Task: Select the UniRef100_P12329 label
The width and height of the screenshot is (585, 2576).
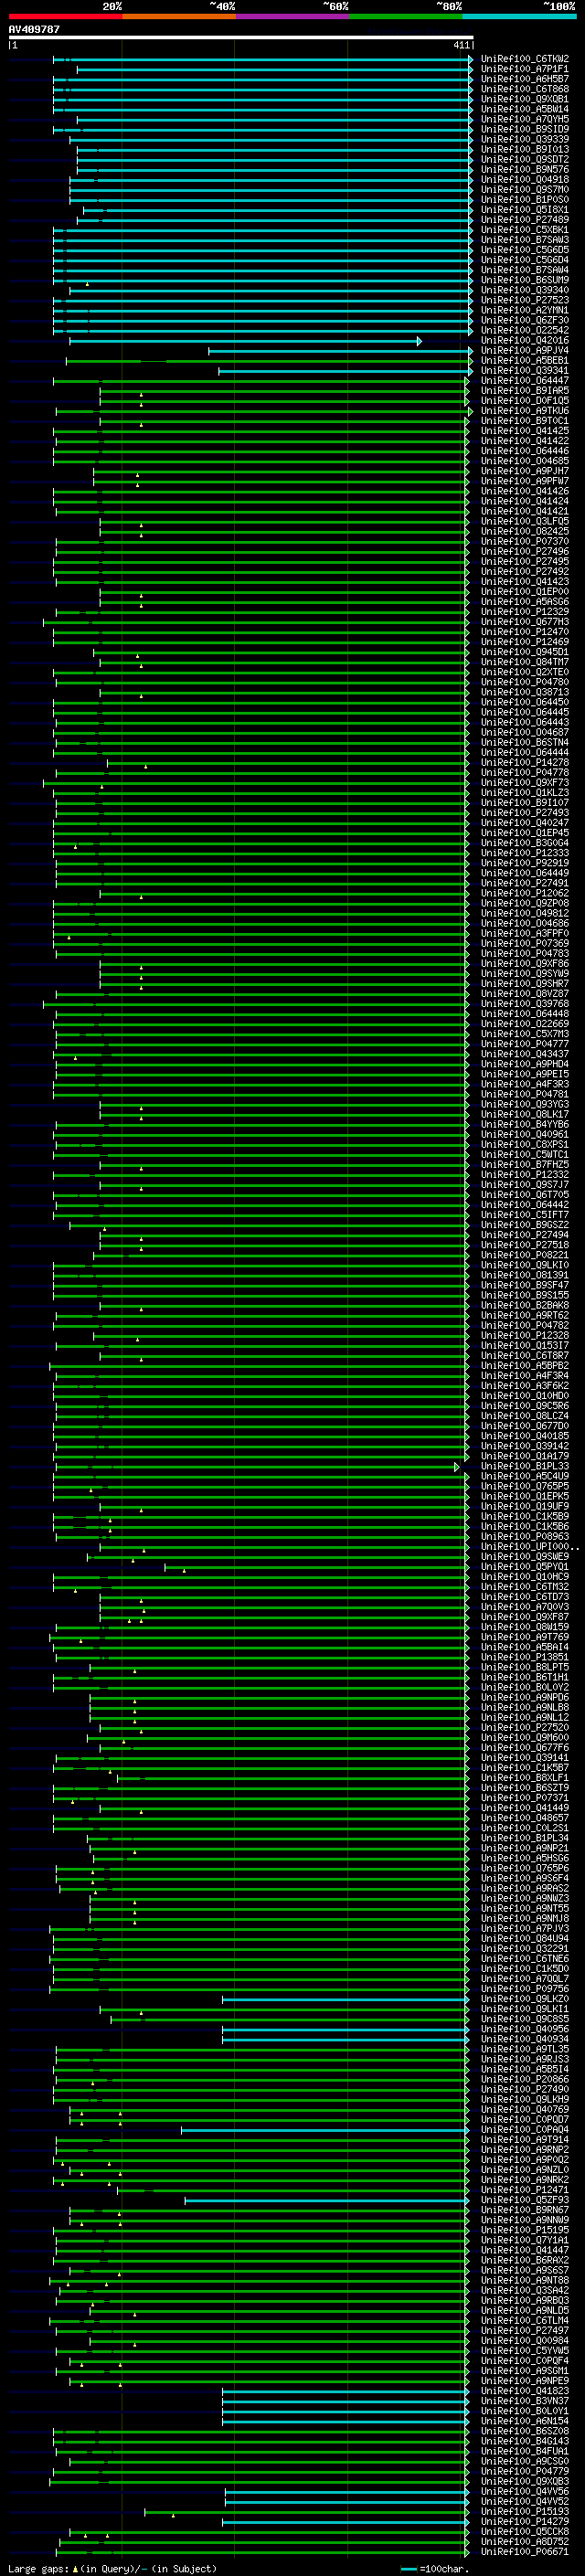Action: click(525, 611)
